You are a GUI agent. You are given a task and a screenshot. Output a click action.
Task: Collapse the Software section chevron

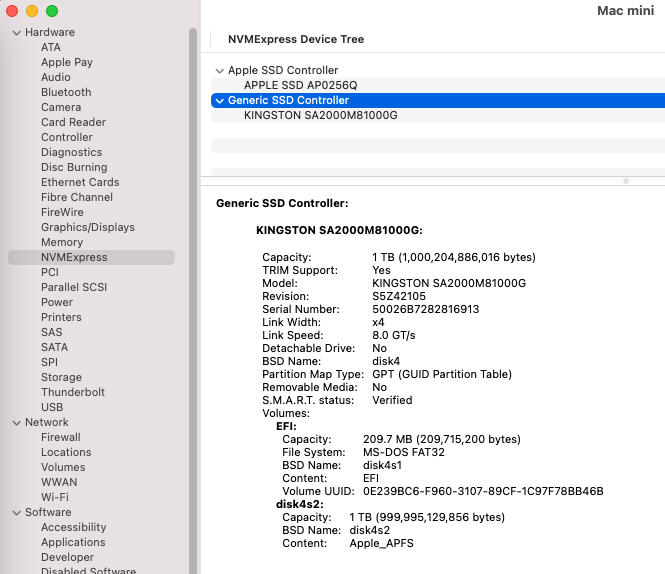point(17,512)
